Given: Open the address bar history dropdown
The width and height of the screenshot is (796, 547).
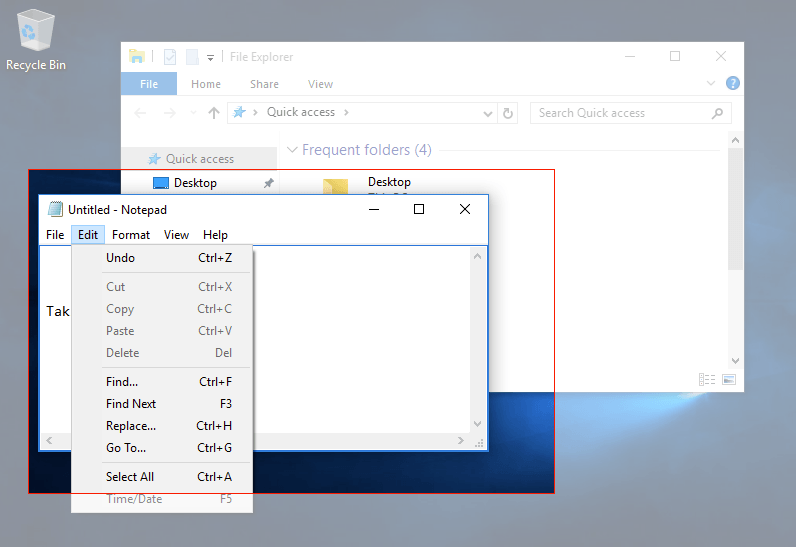Looking at the screenshot, I should pos(488,114).
